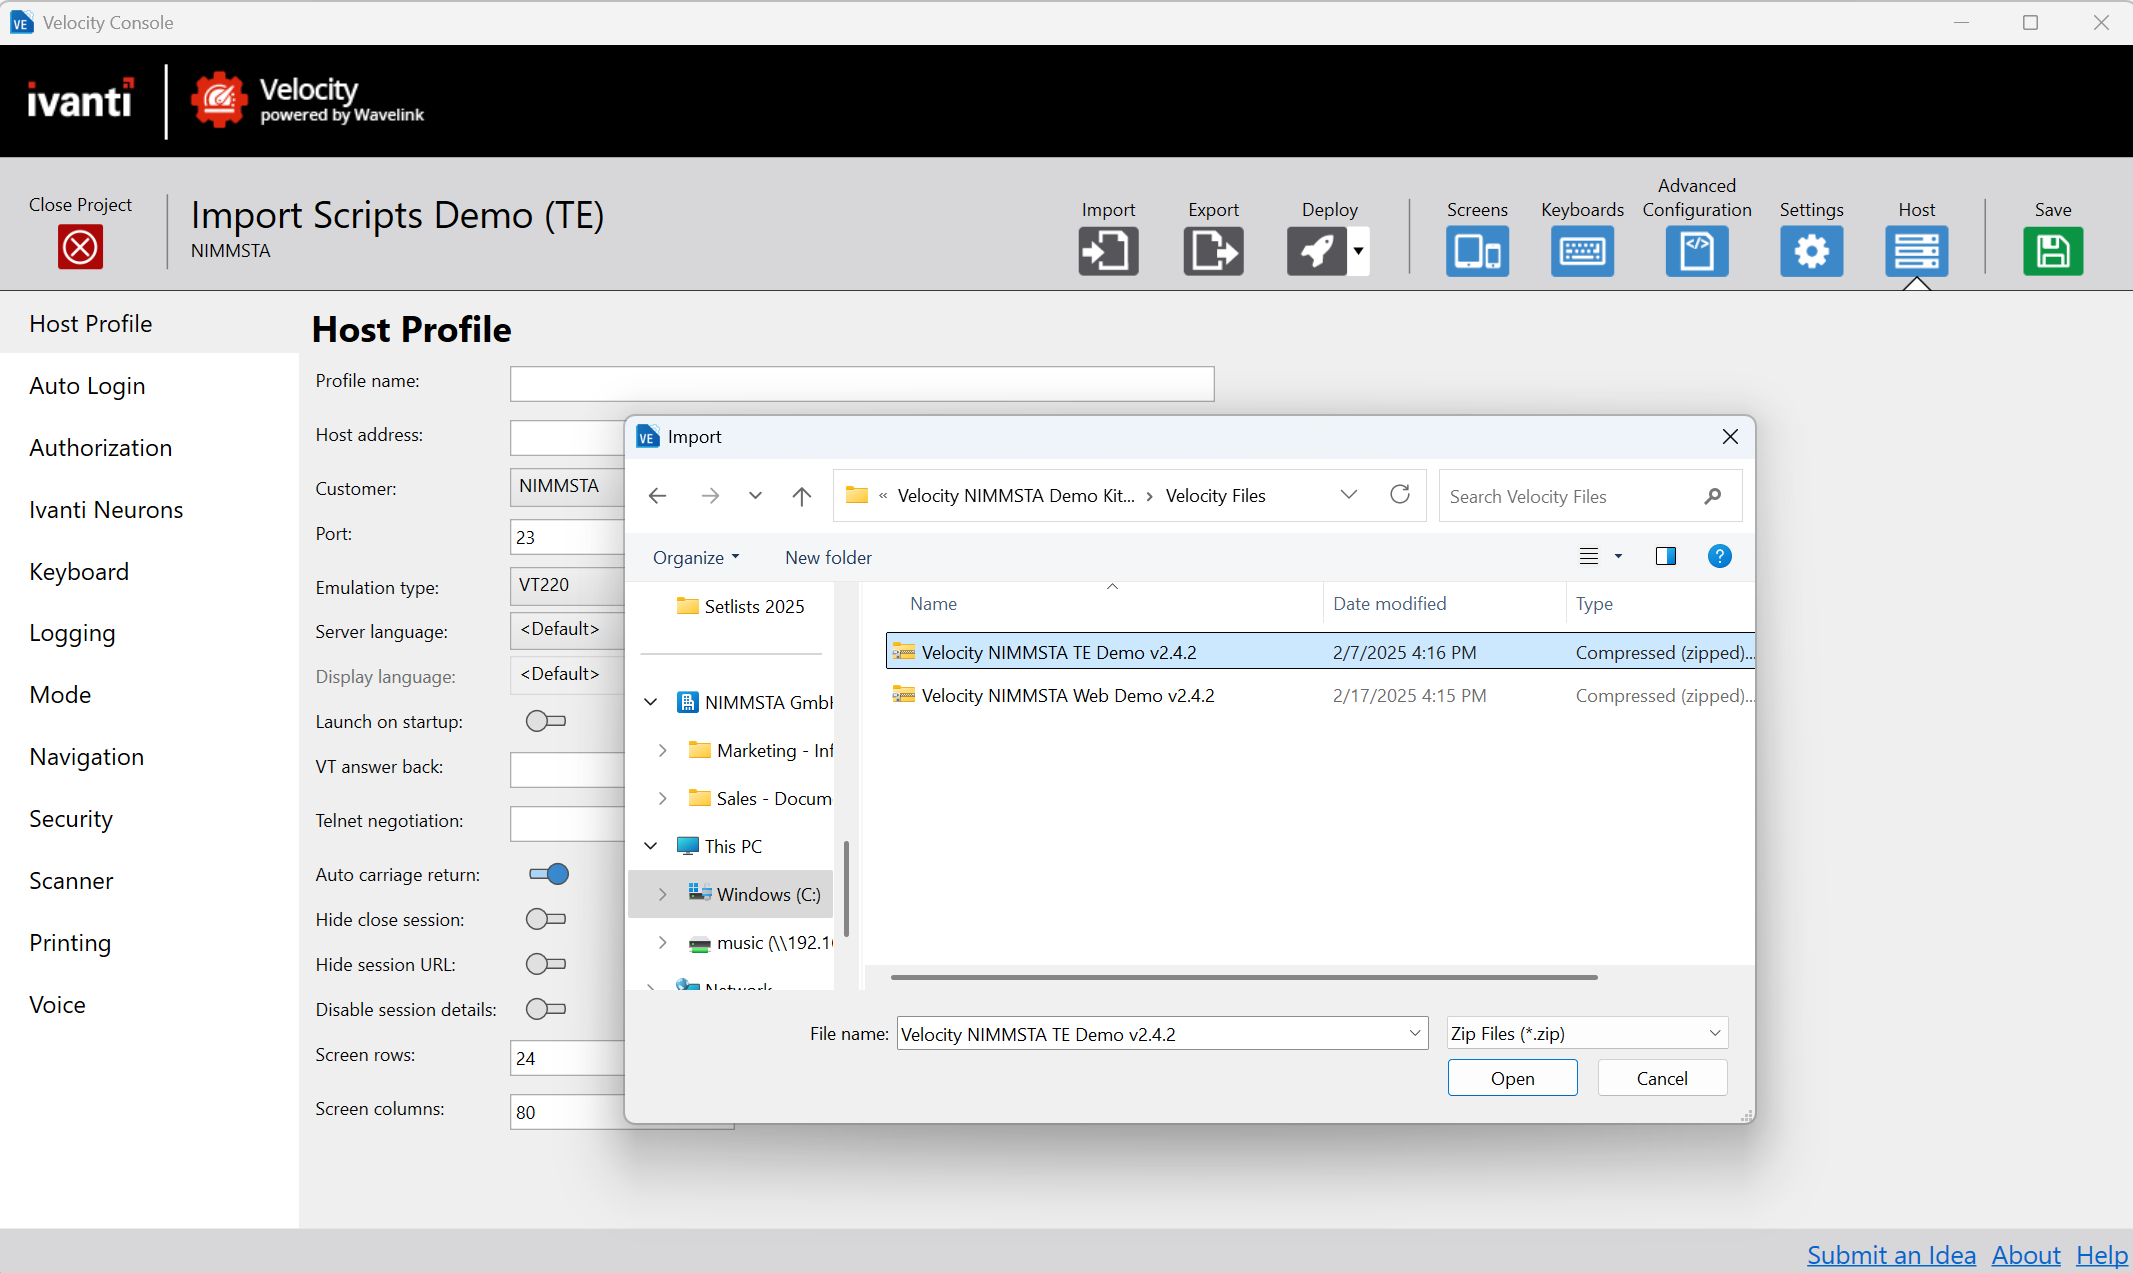This screenshot has height=1273, width=2133.
Task: Expand the Sales folder node
Action: point(663,798)
